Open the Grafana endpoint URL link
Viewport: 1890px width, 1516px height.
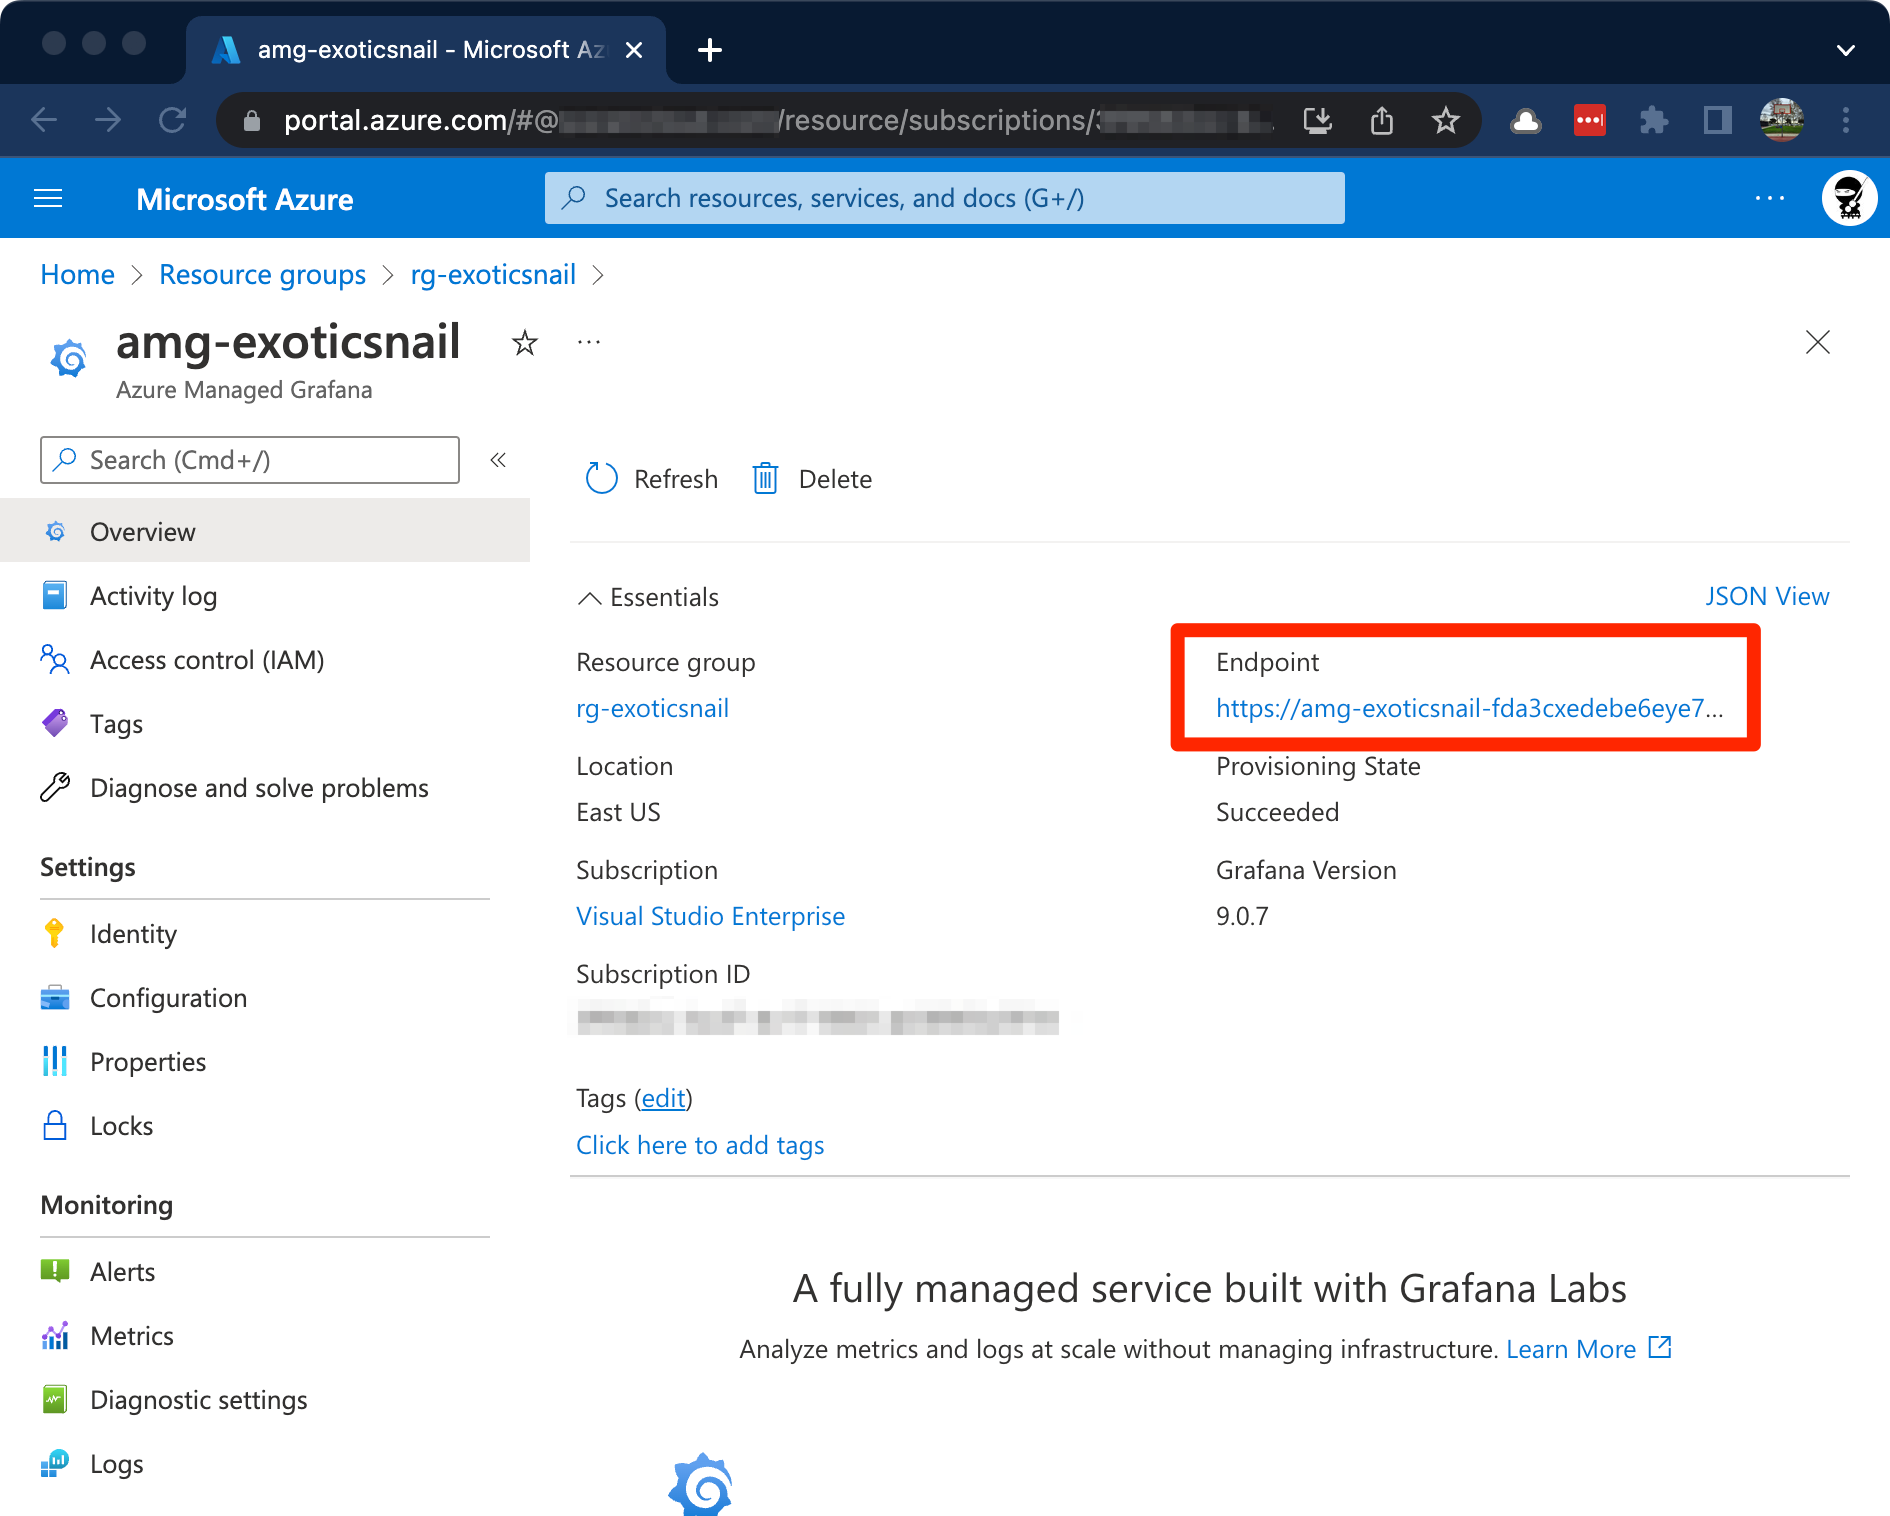point(1469,708)
